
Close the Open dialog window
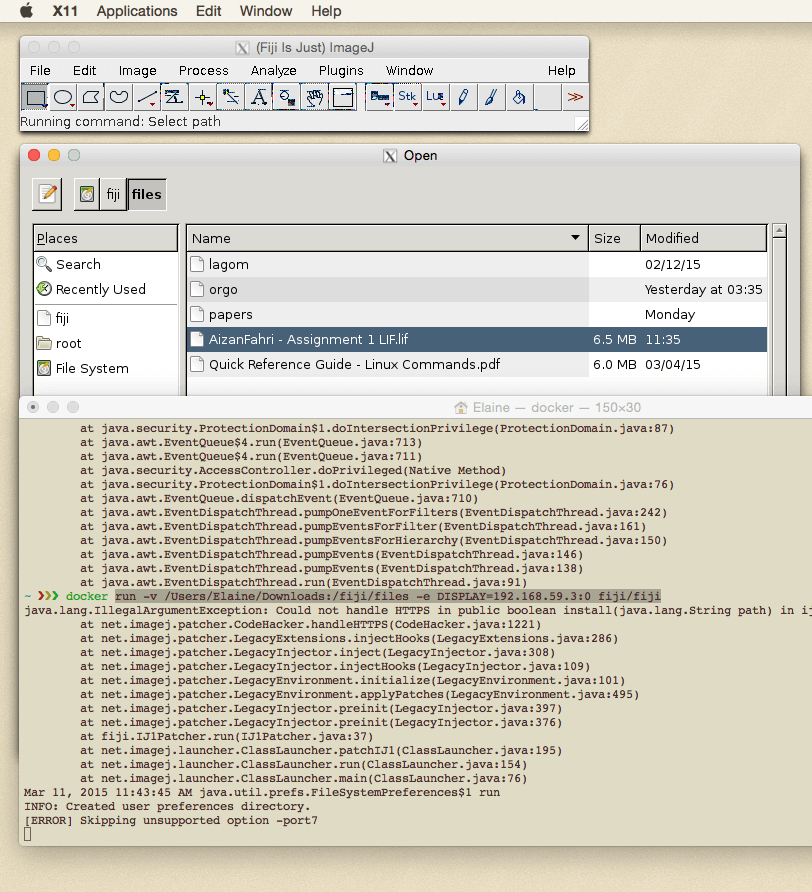pos(34,155)
